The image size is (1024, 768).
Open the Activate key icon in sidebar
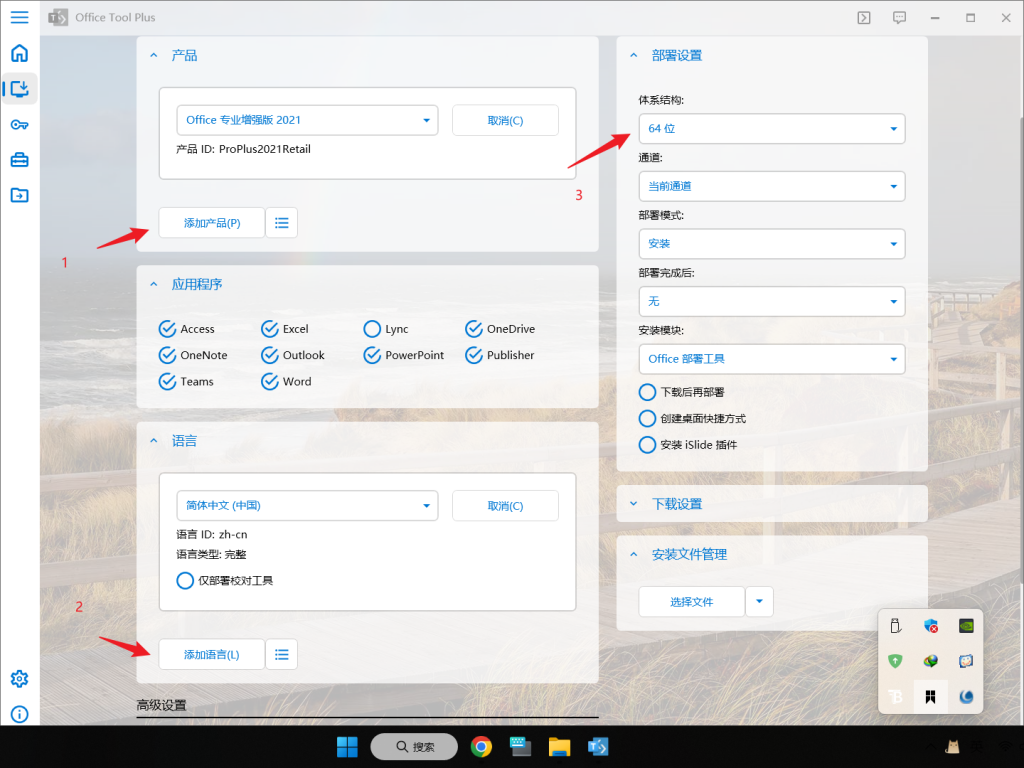point(20,124)
